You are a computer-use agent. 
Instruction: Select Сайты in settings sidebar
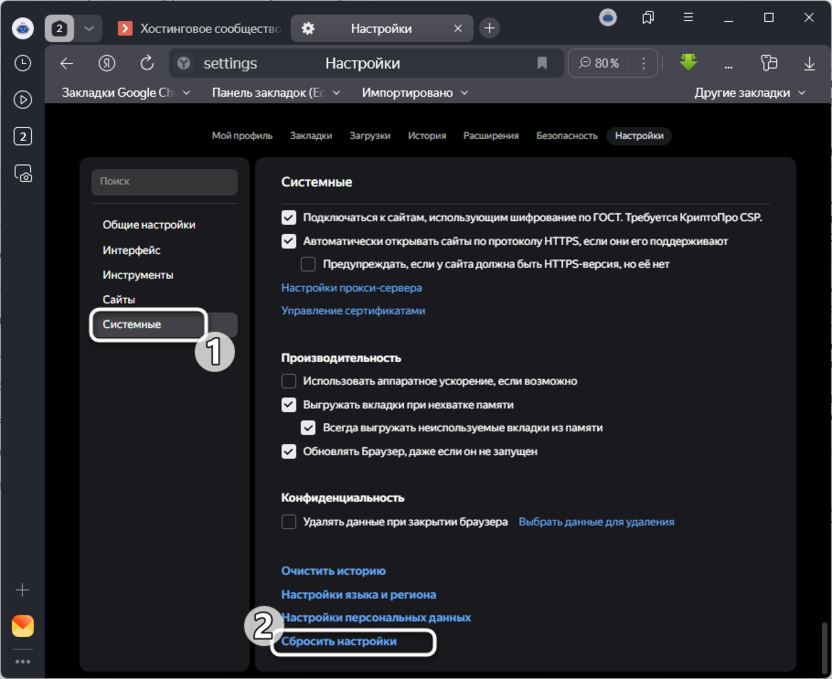pyautogui.click(x=119, y=300)
